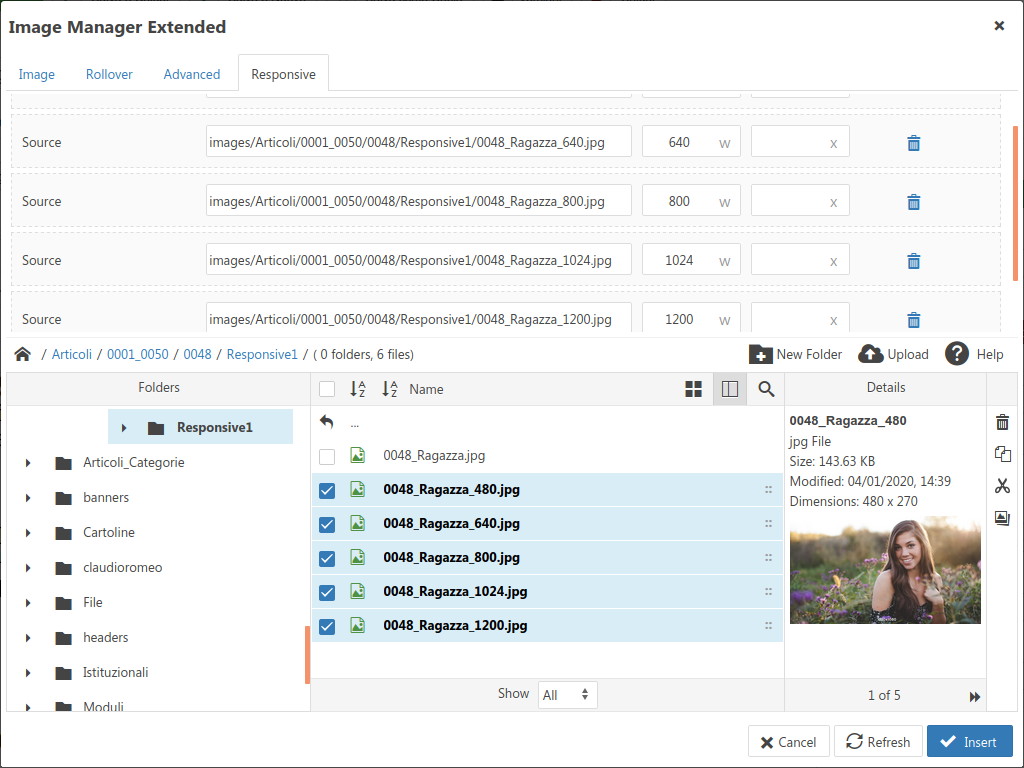
Task: Expand the Cartoline folder
Action: coord(28,533)
